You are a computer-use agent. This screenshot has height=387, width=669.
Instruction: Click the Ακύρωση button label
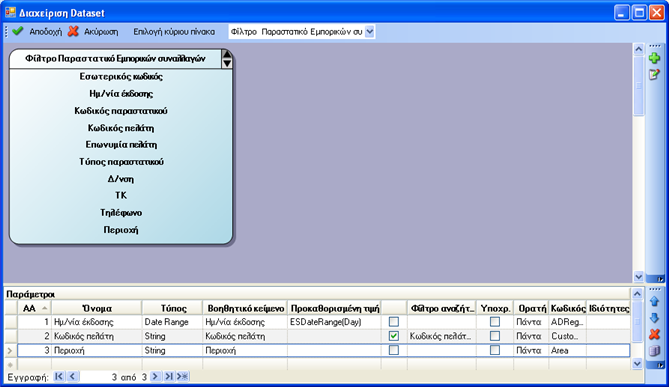click(x=101, y=32)
